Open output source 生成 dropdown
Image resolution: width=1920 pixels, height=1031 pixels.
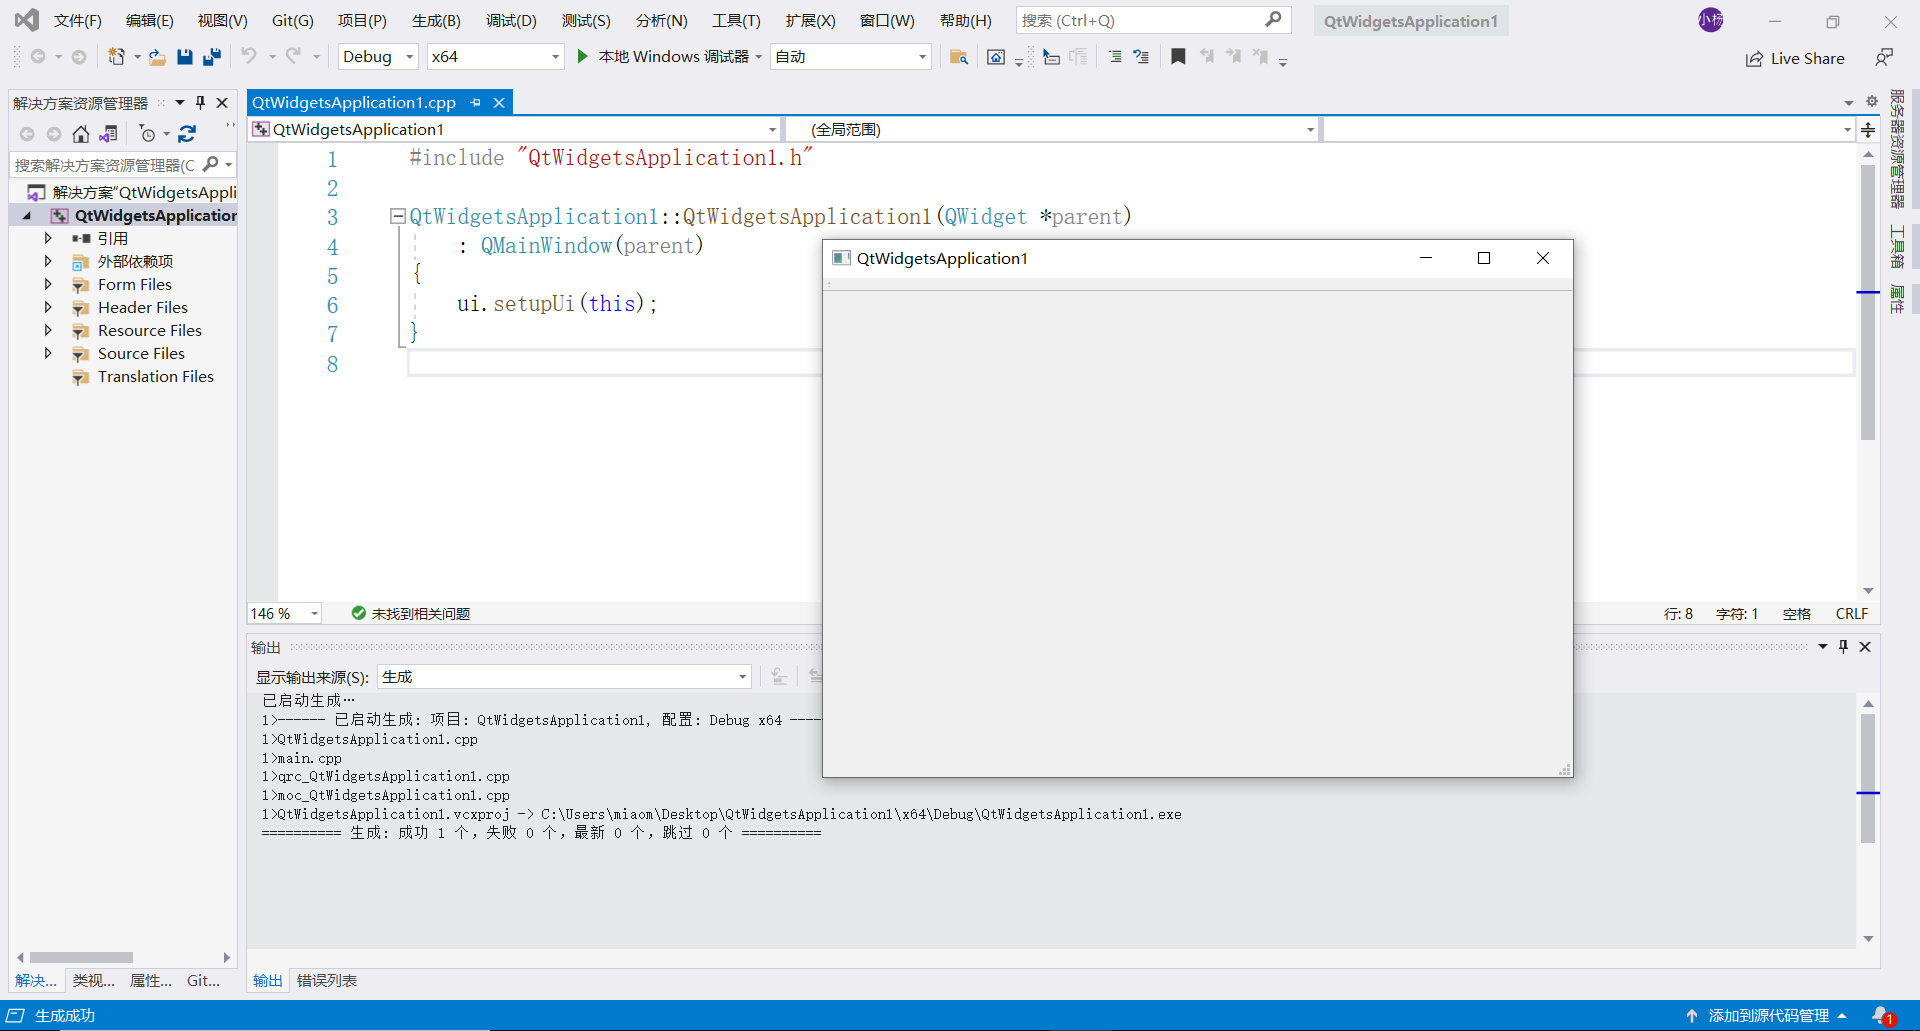(x=564, y=677)
